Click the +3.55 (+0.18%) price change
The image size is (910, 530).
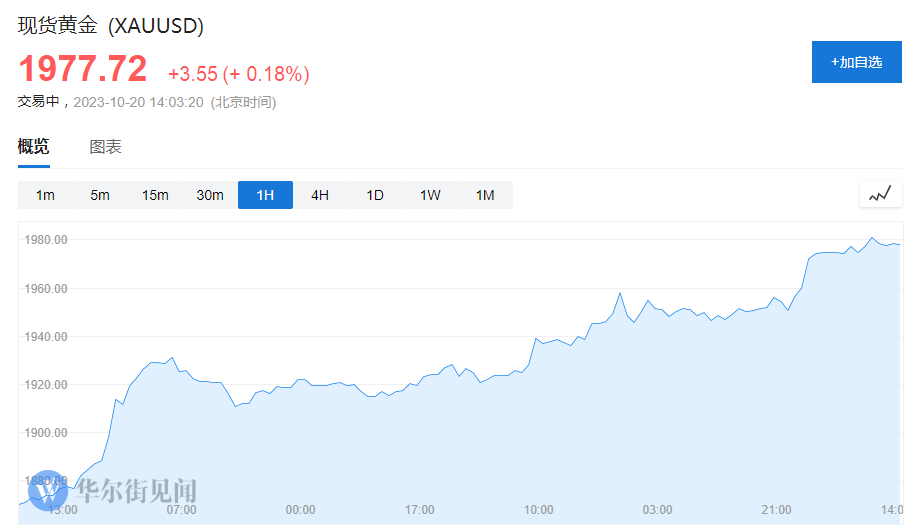pyautogui.click(x=238, y=74)
